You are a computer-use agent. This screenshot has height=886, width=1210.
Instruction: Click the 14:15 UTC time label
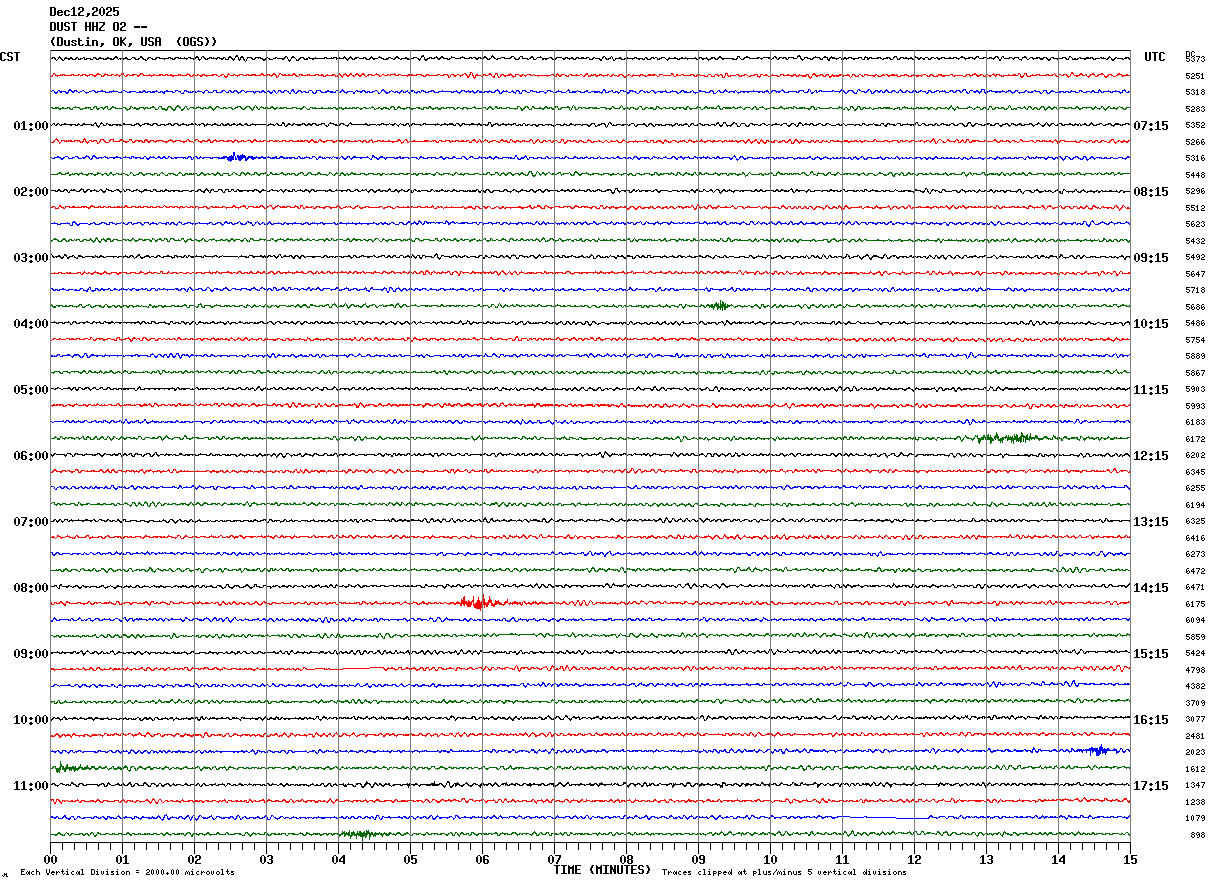click(1150, 588)
